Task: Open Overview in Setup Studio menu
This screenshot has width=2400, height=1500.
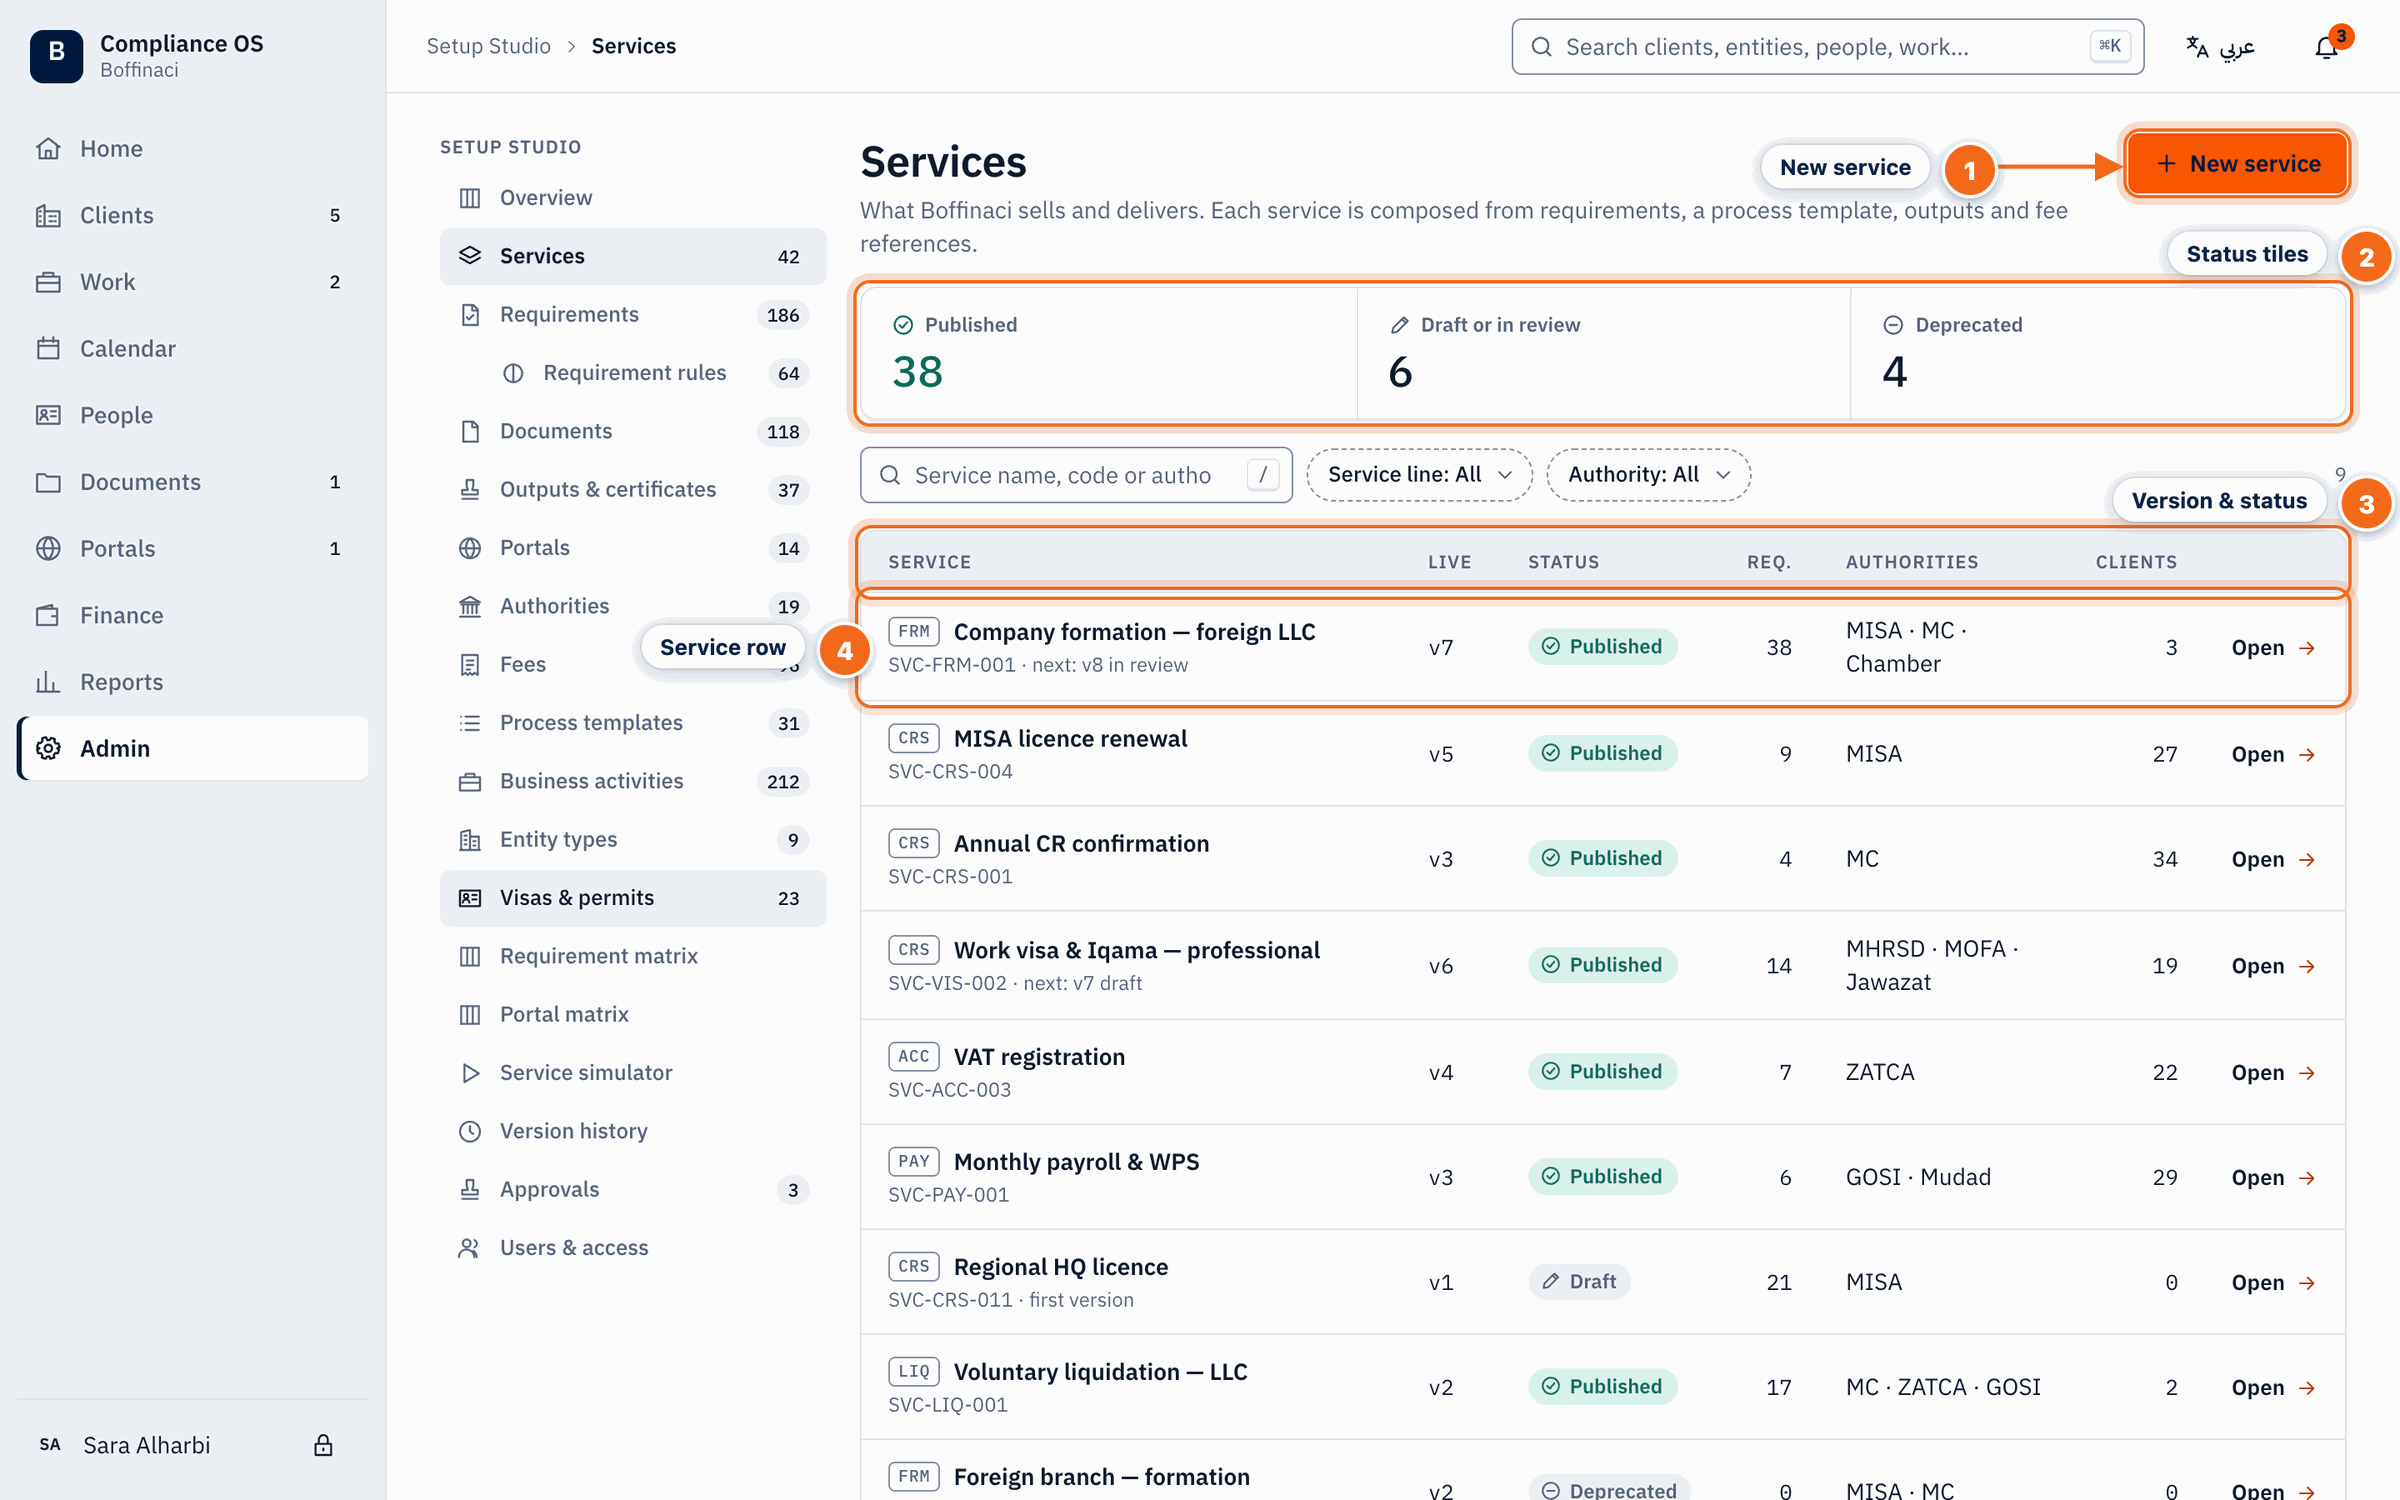Action: (633, 198)
